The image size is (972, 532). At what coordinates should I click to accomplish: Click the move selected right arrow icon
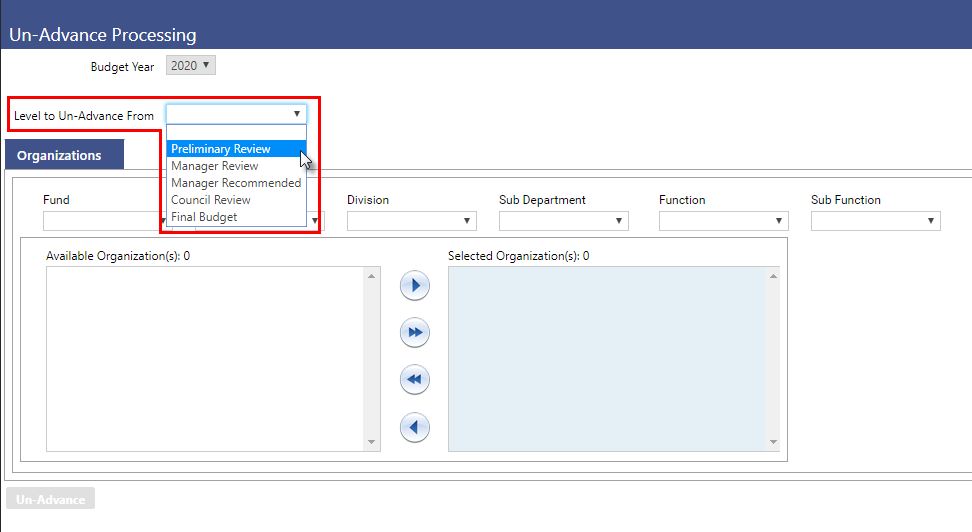[x=414, y=286]
